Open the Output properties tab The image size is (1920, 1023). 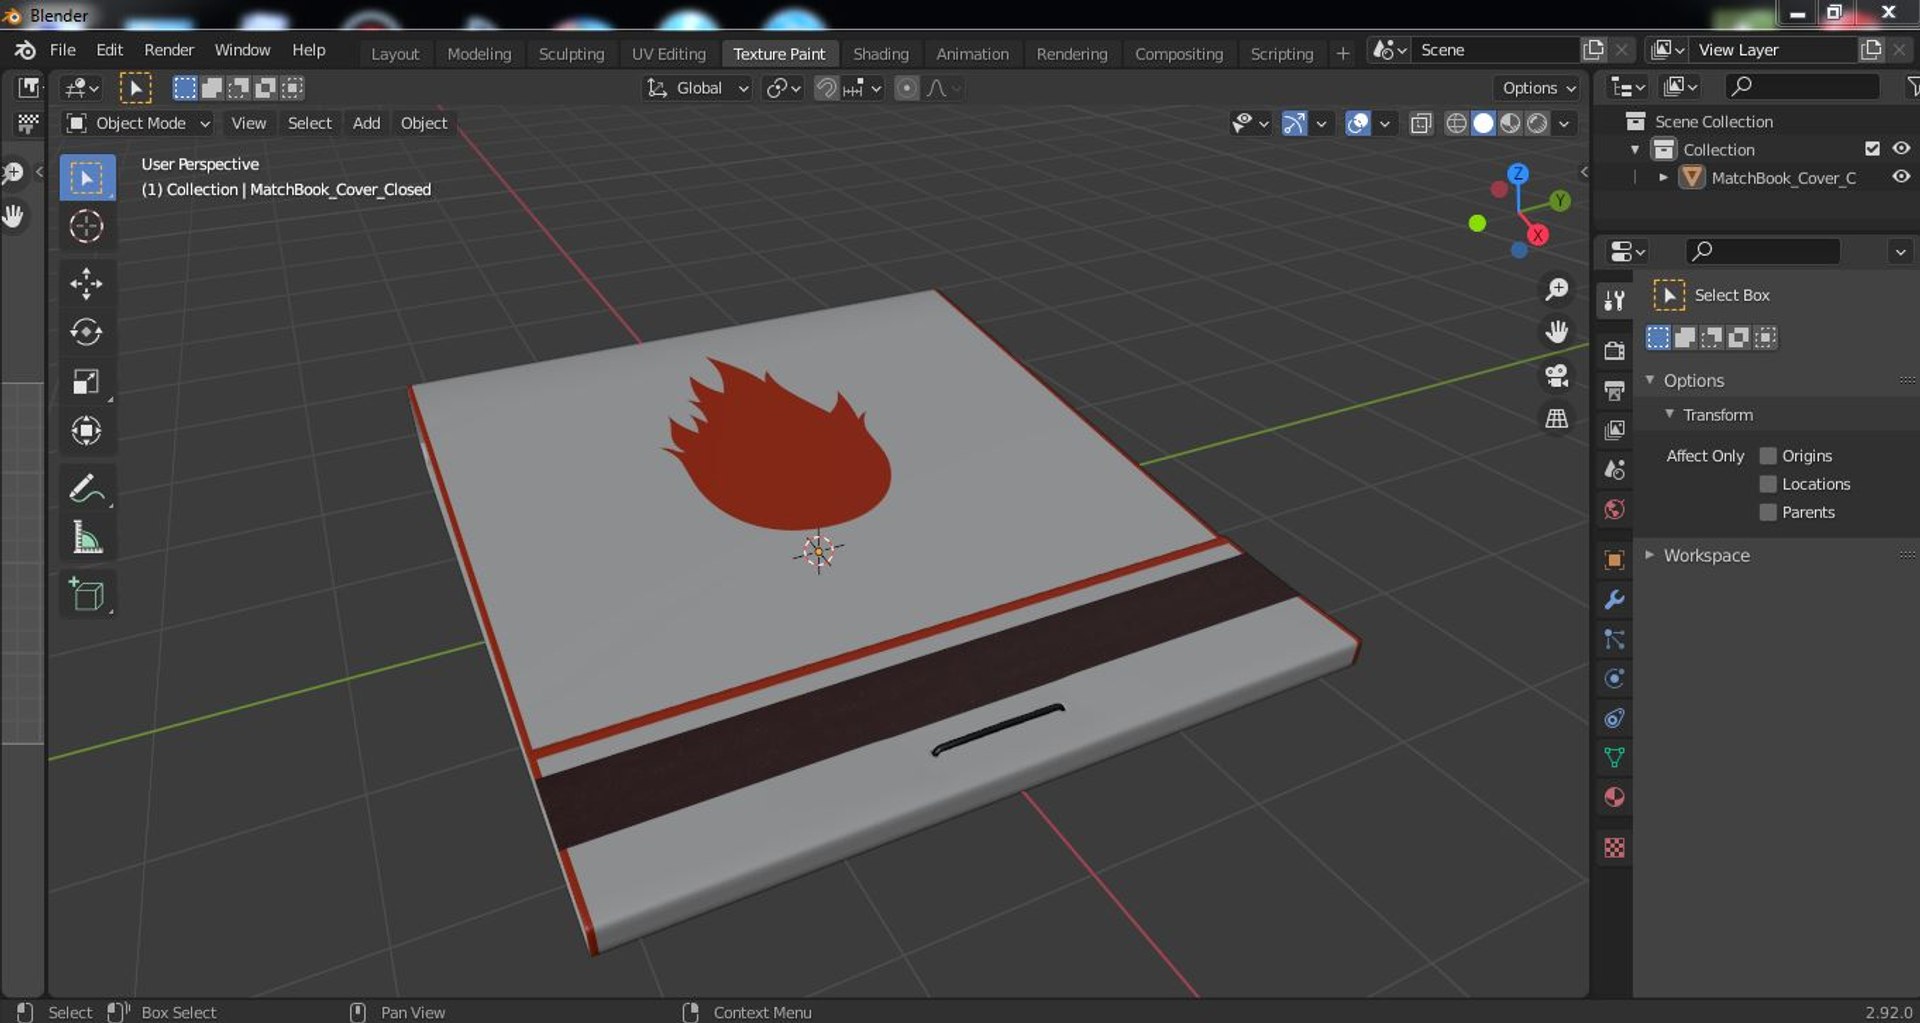[1614, 390]
